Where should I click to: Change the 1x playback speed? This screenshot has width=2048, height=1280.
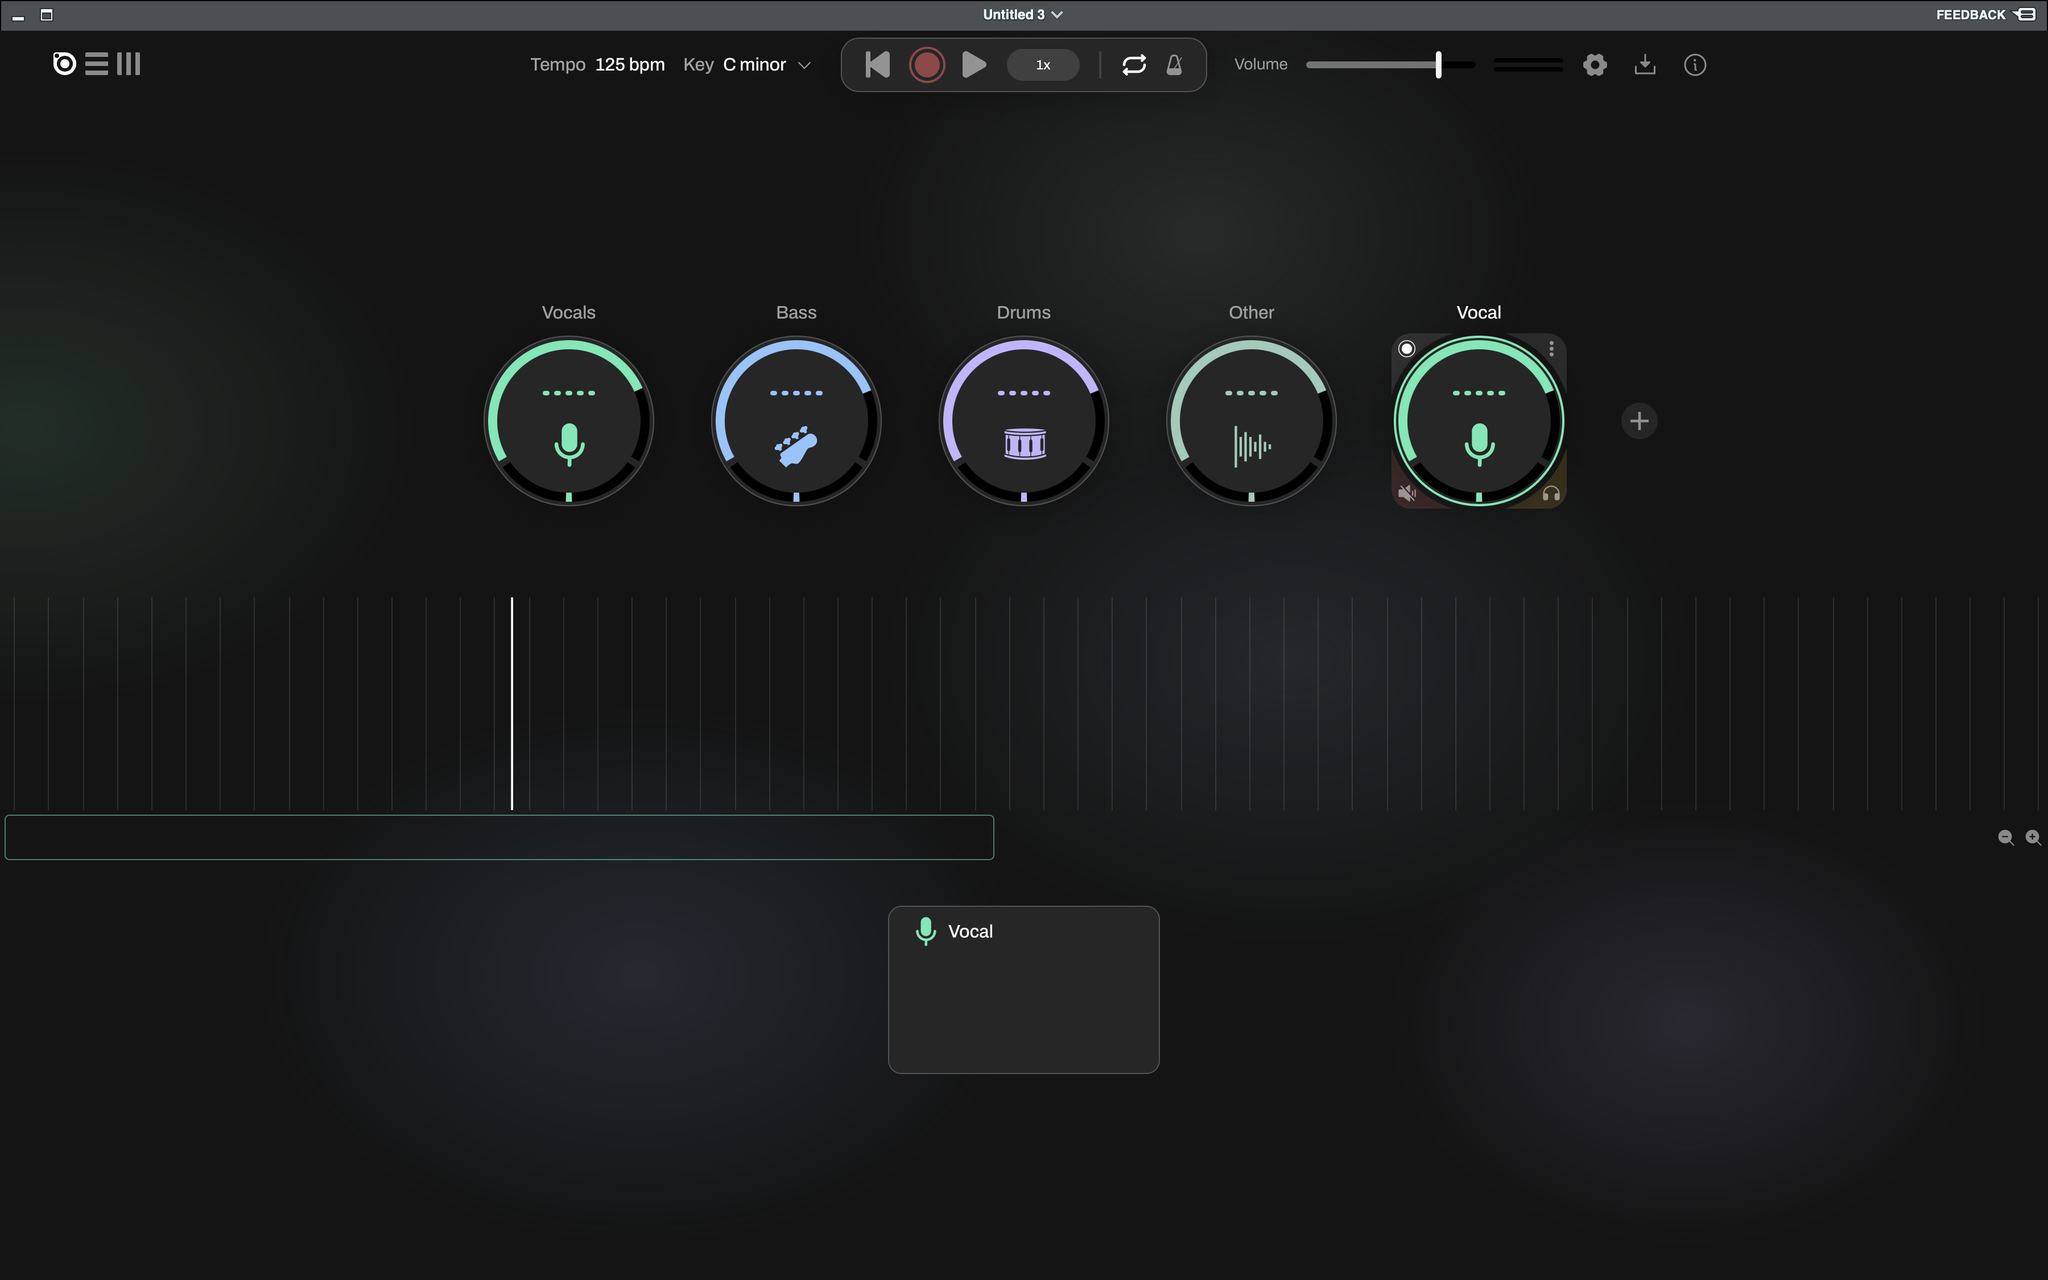click(1043, 65)
